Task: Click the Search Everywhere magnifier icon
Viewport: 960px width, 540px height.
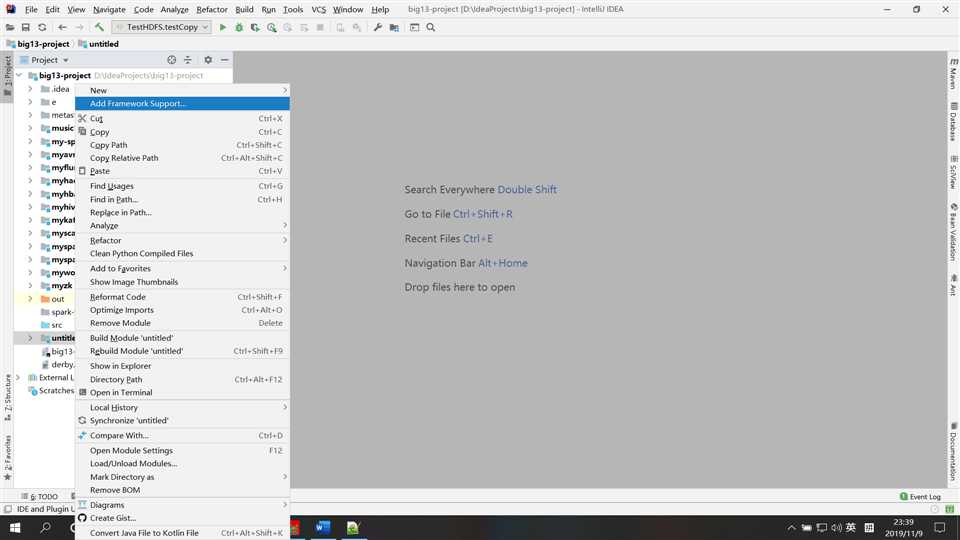Action: (431, 27)
